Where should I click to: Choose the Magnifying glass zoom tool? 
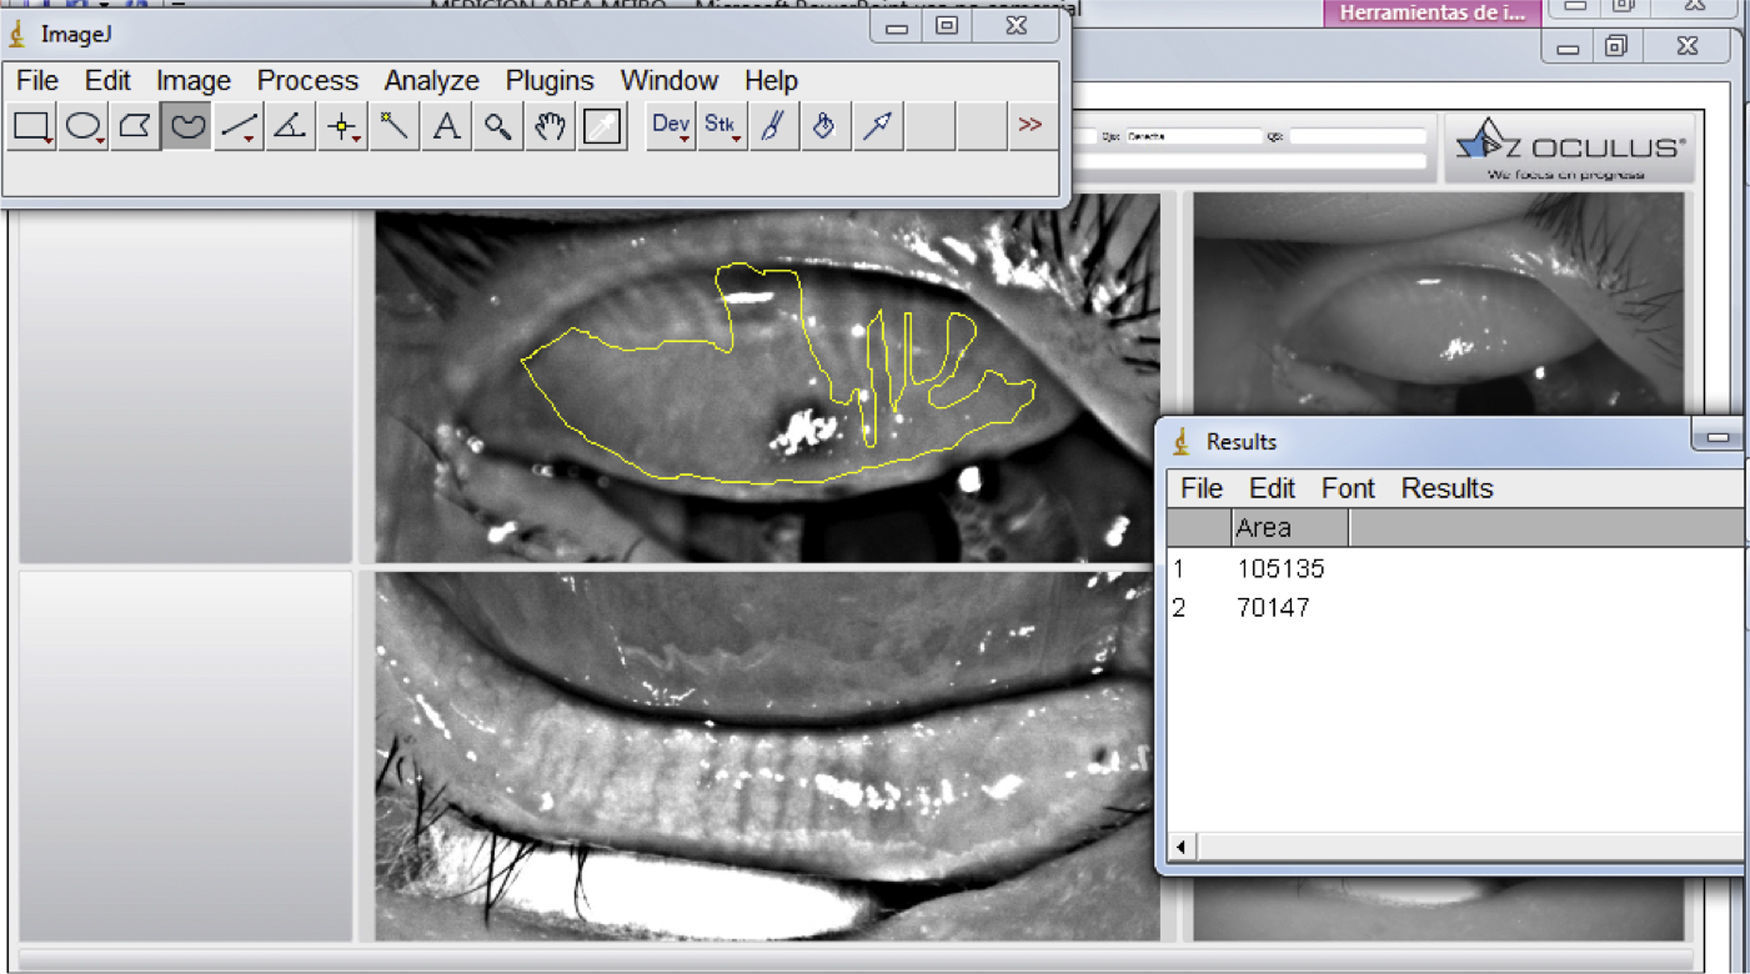[498, 126]
